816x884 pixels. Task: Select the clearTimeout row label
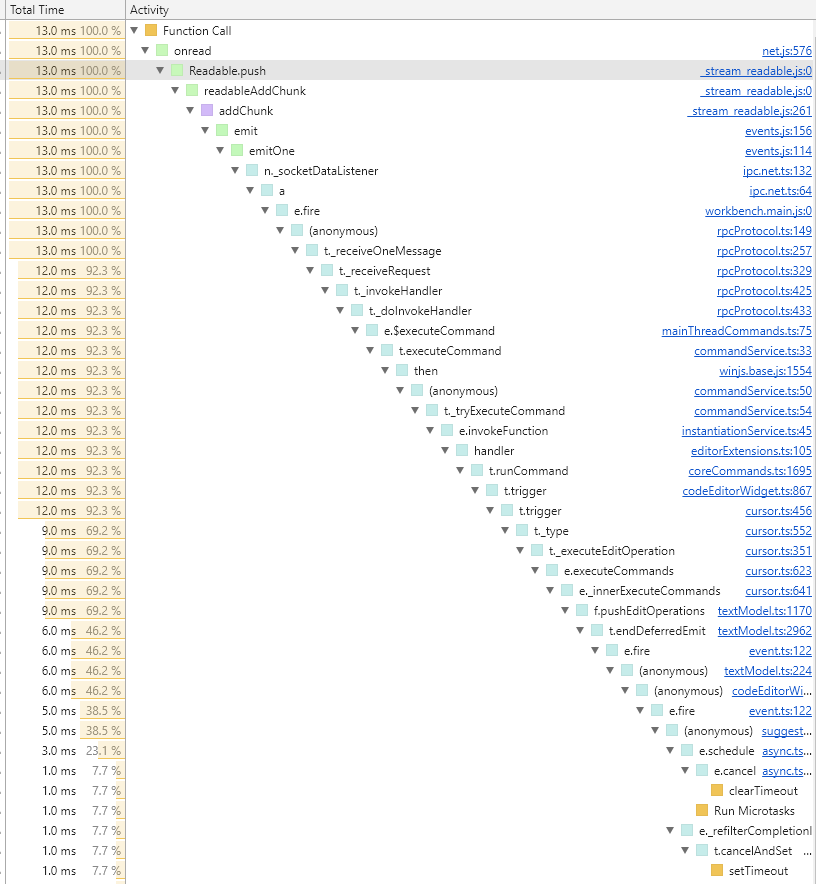763,791
